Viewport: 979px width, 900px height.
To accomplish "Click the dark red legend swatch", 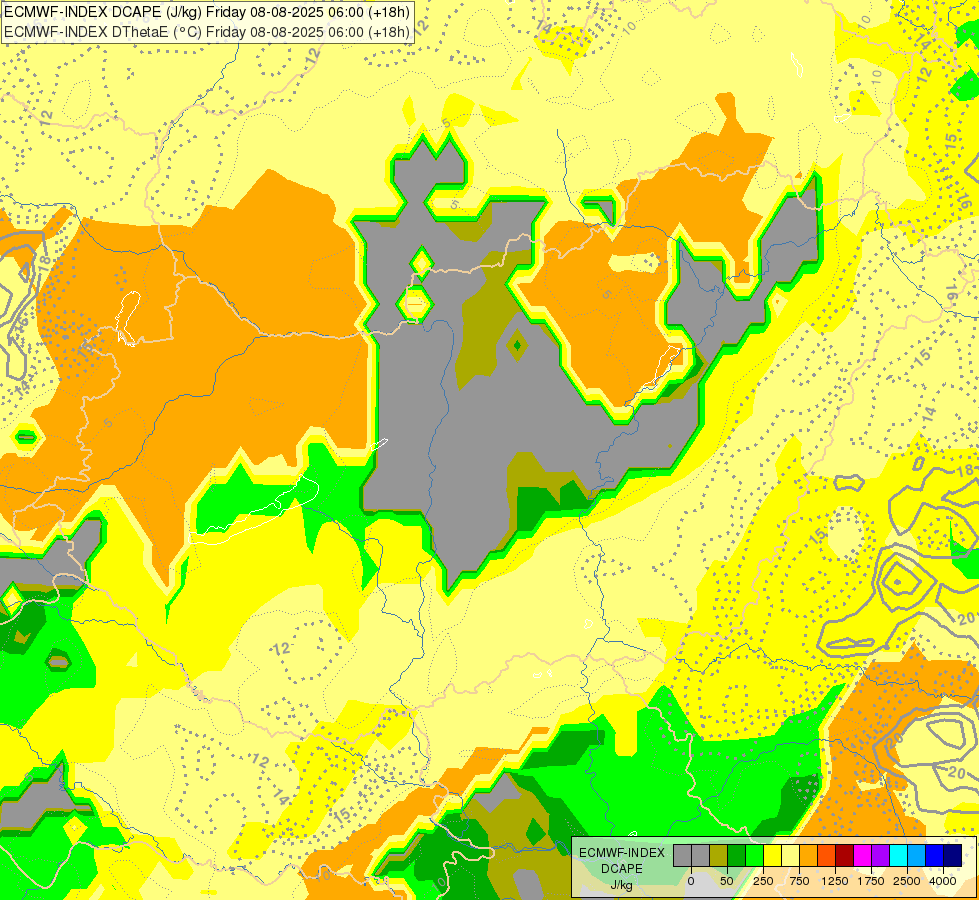I will 844,855.
